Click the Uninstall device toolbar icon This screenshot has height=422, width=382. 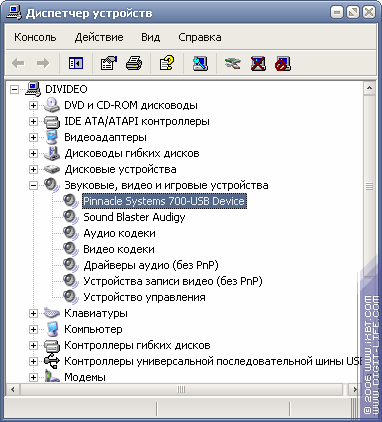(x=258, y=63)
